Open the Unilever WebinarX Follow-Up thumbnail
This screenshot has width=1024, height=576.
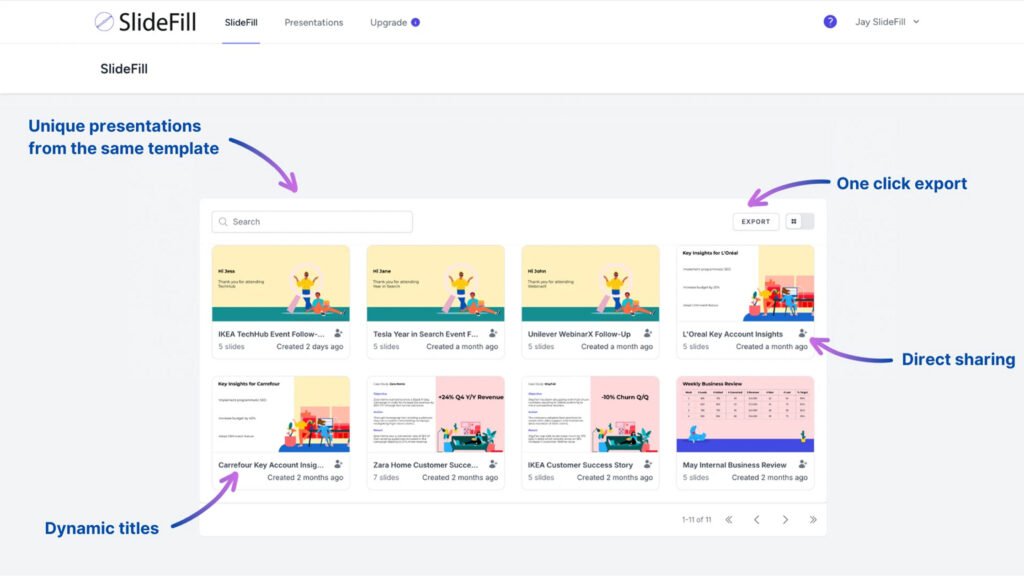(x=590, y=283)
